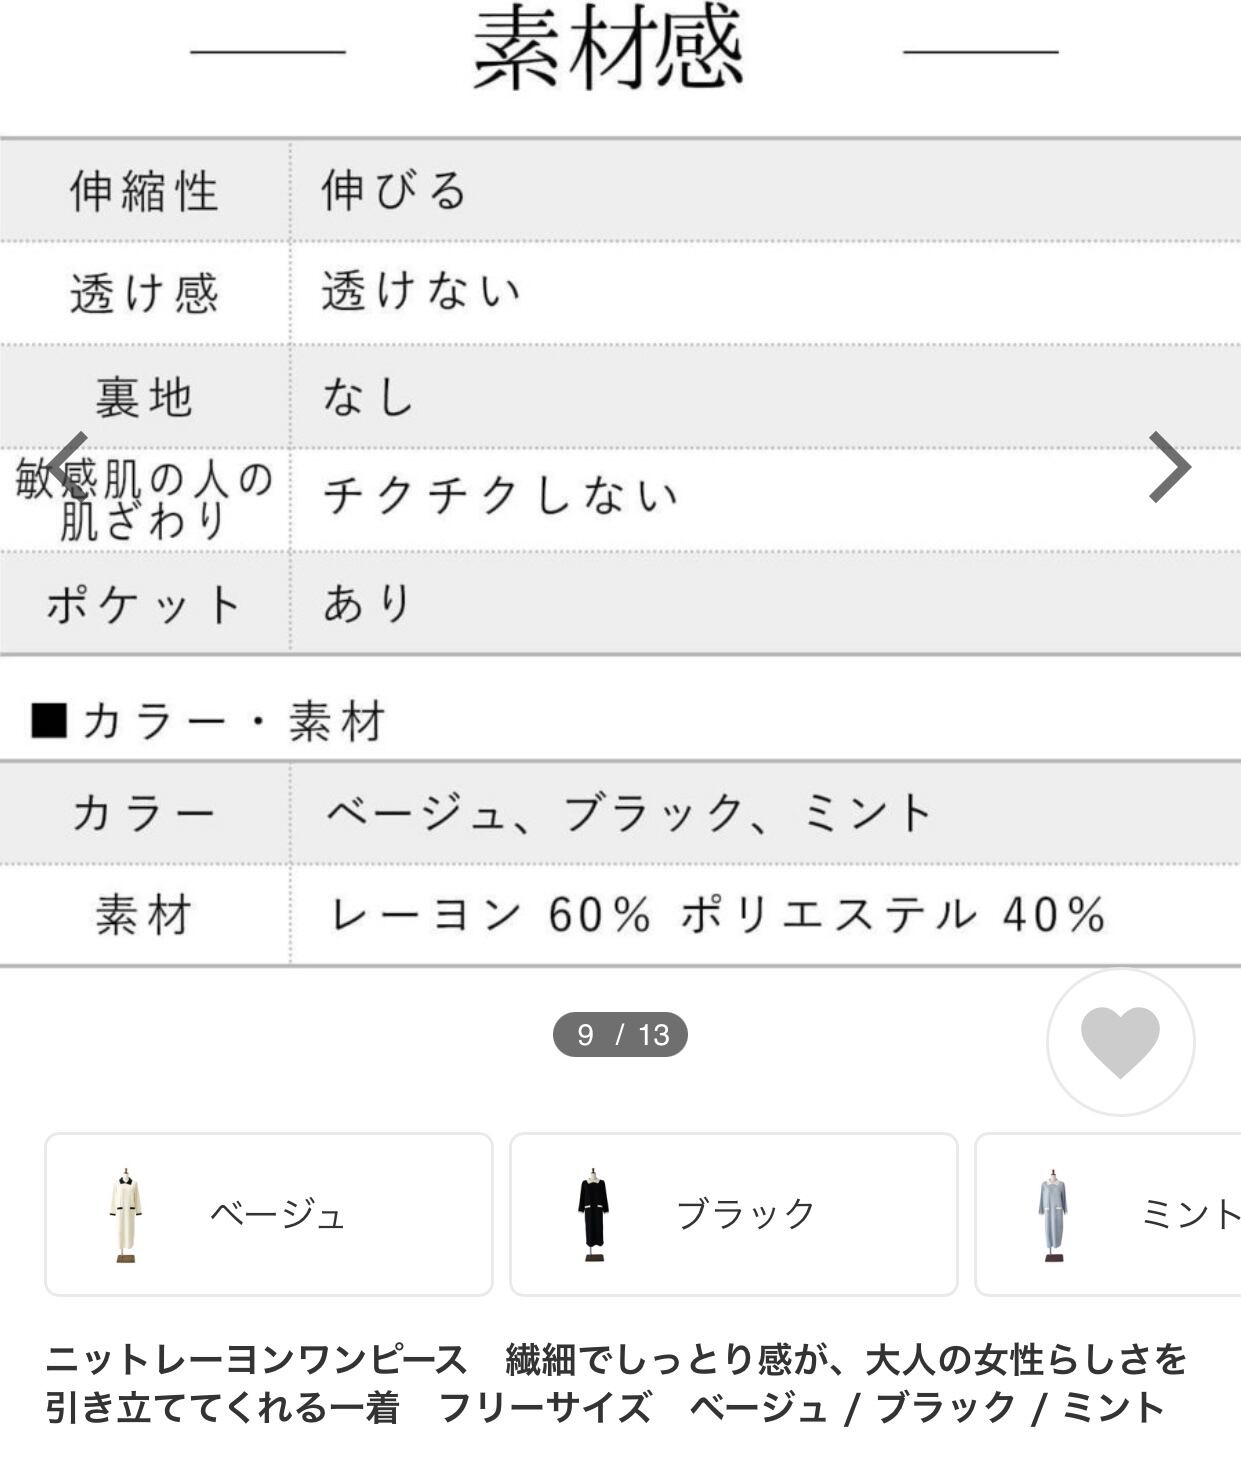Choose the ブラック color option
The height and width of the screenshot is (1462, 1241).
pyautogui.click(x=746, y=1214)
